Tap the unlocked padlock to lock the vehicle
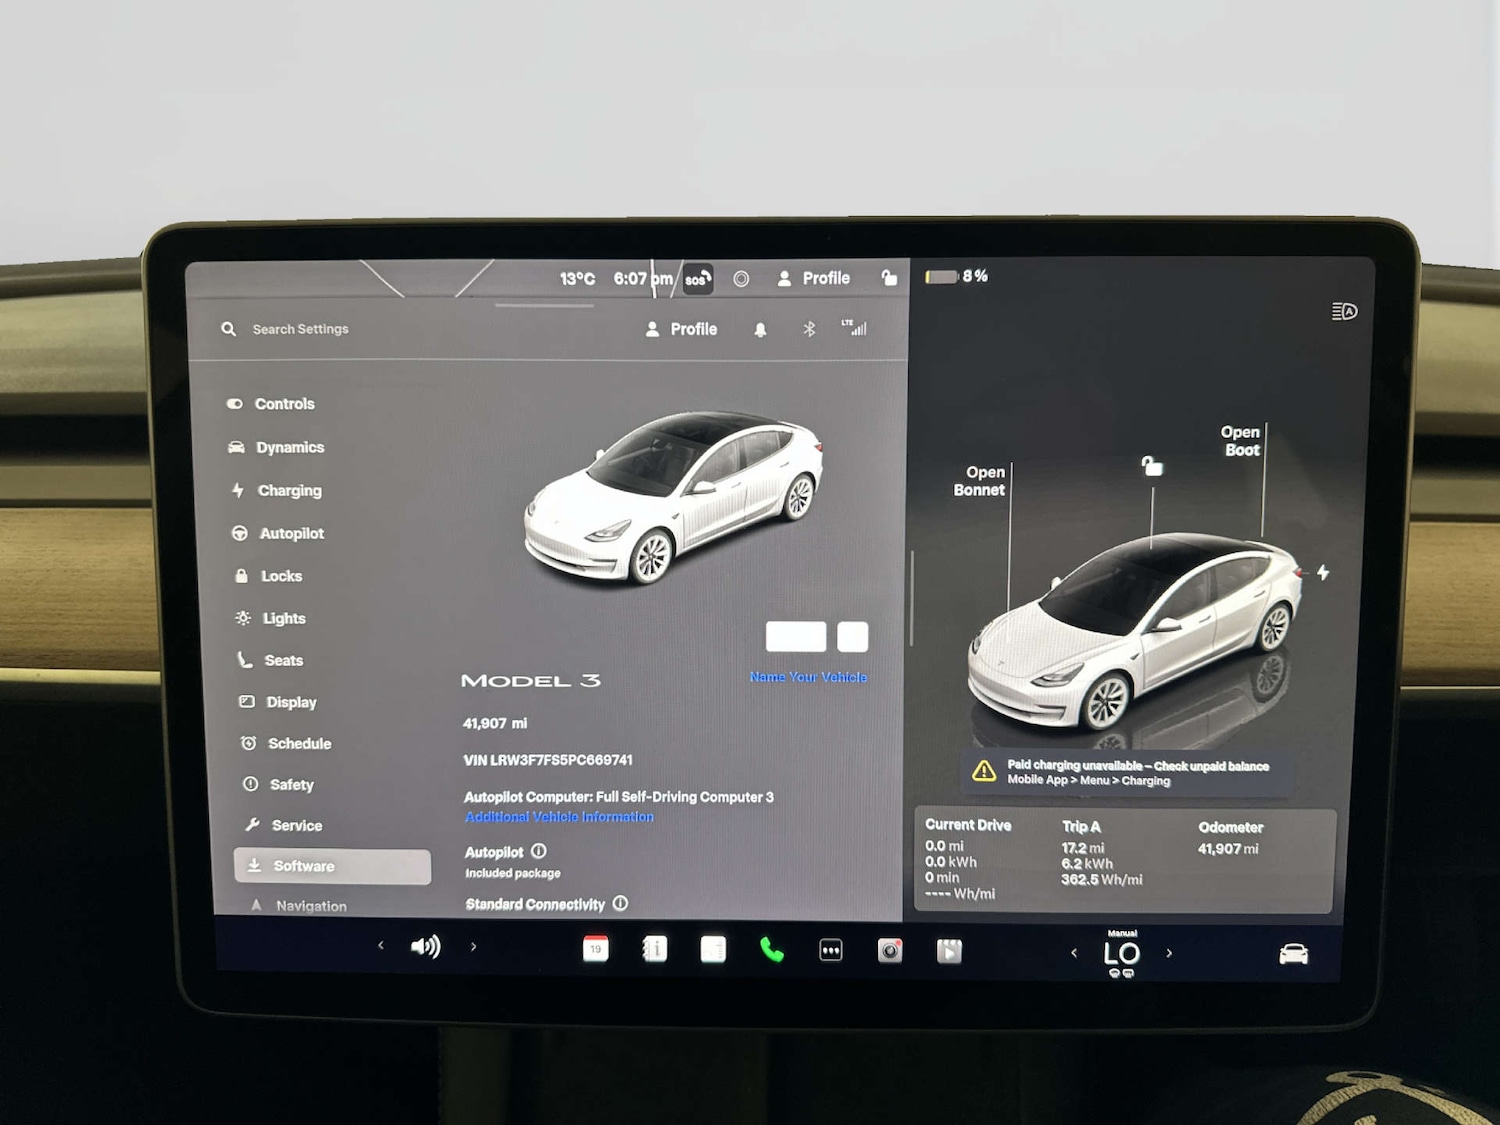 point(890,278)
